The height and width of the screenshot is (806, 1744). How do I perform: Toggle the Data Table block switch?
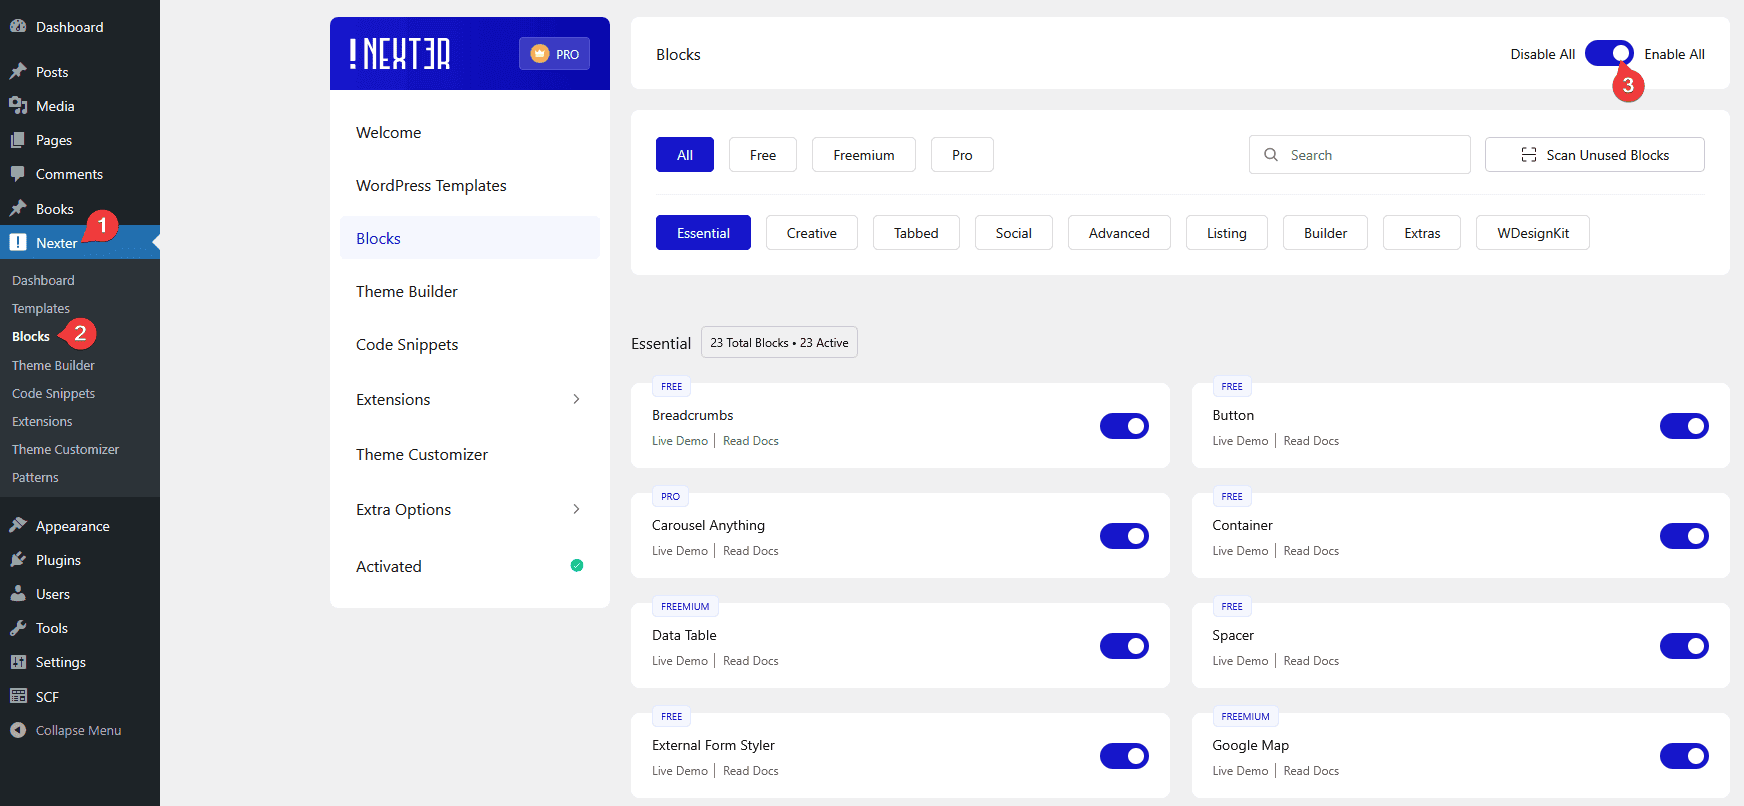[x=1124, y=646]
